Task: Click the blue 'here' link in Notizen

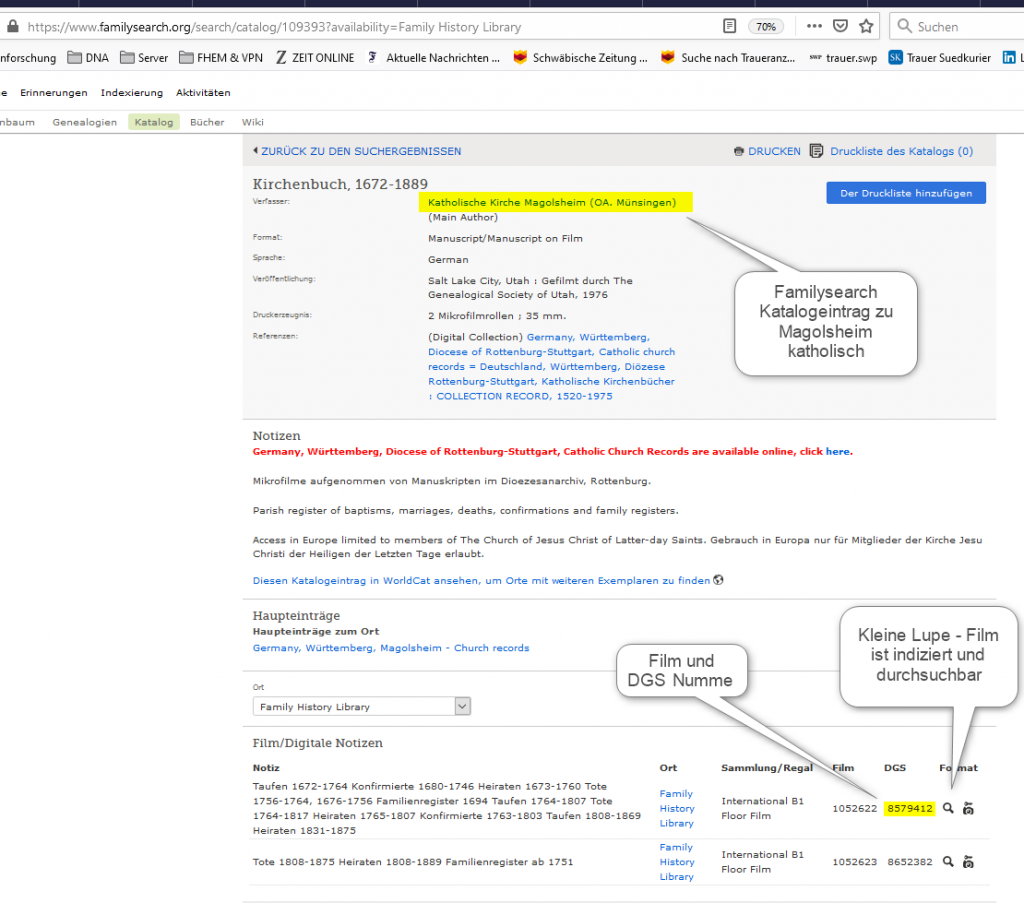Action: pos(838,451)
